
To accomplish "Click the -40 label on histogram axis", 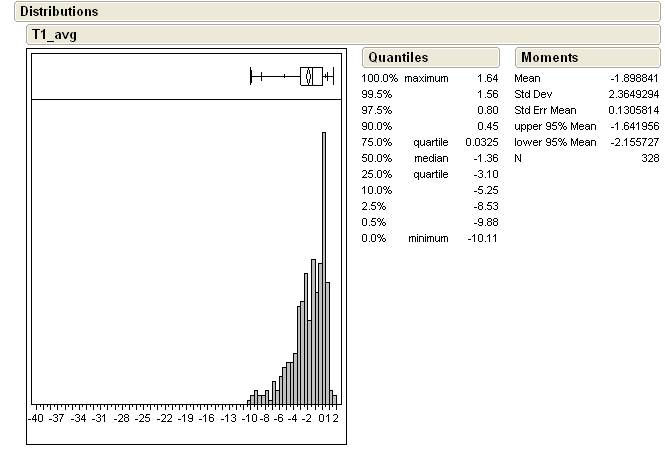I will [x=36, y=418].
